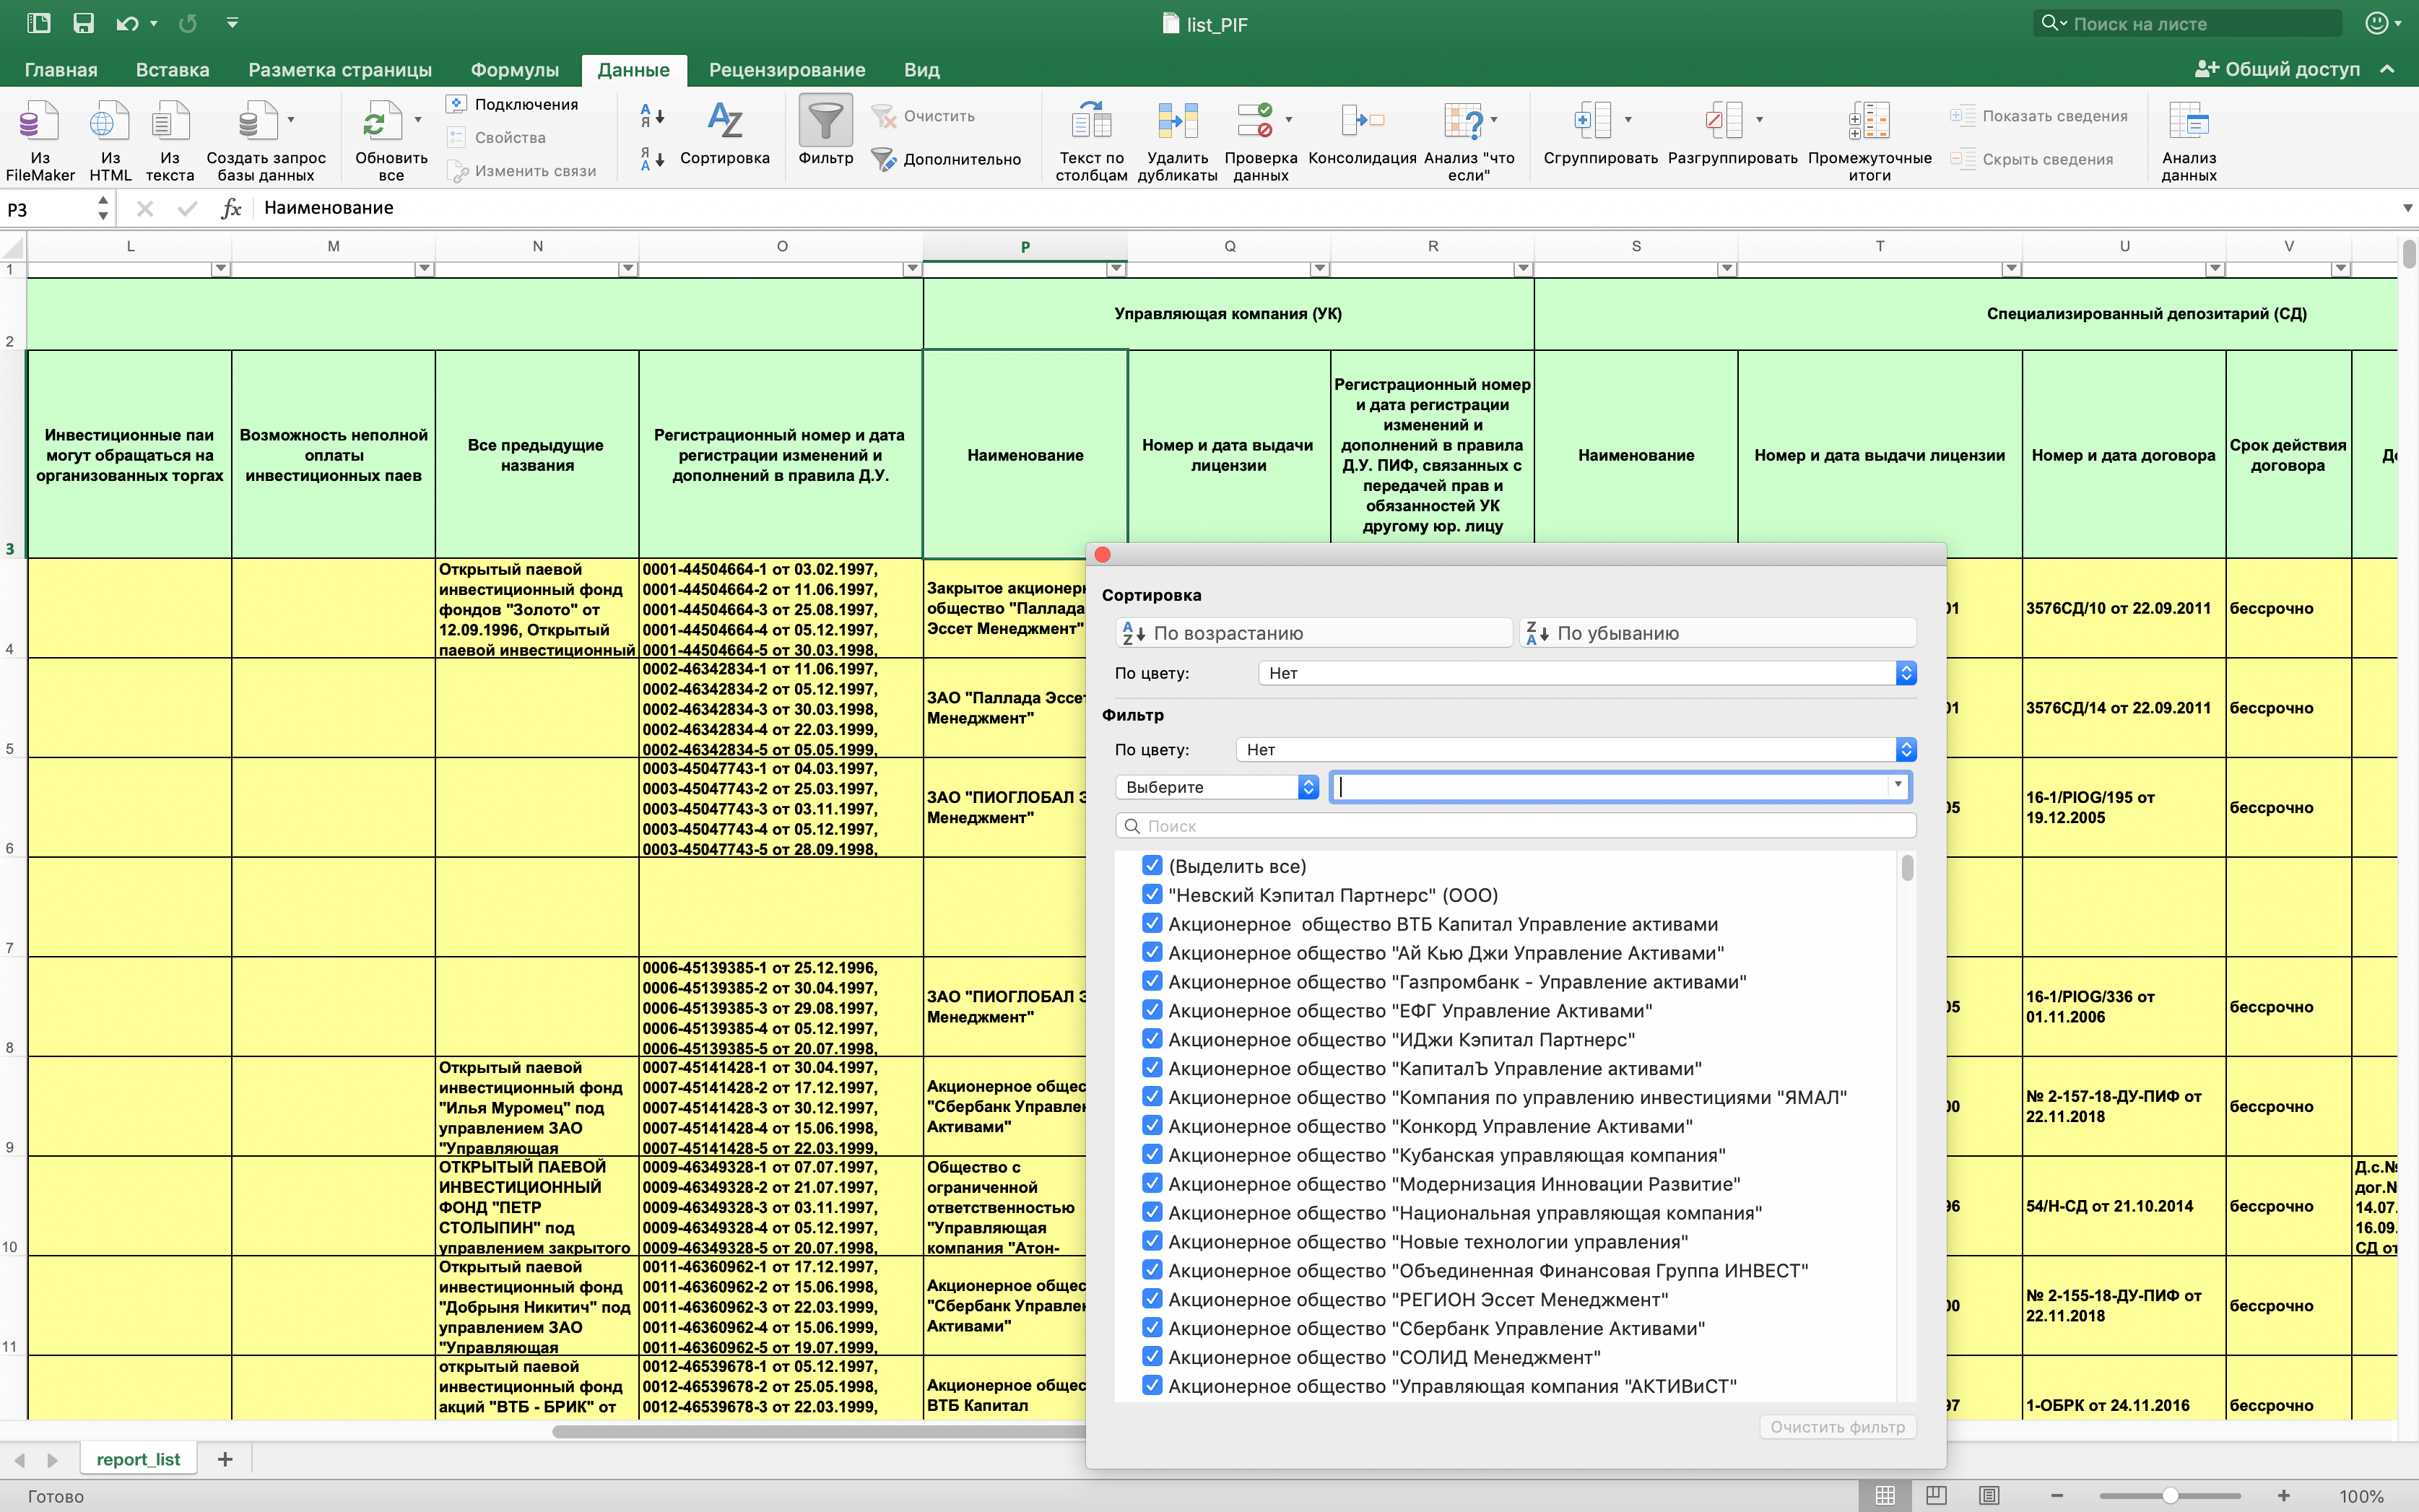Create a new database query
Image resolution: width=2419 pixels, height=1512 pixels.
point(265,140)
